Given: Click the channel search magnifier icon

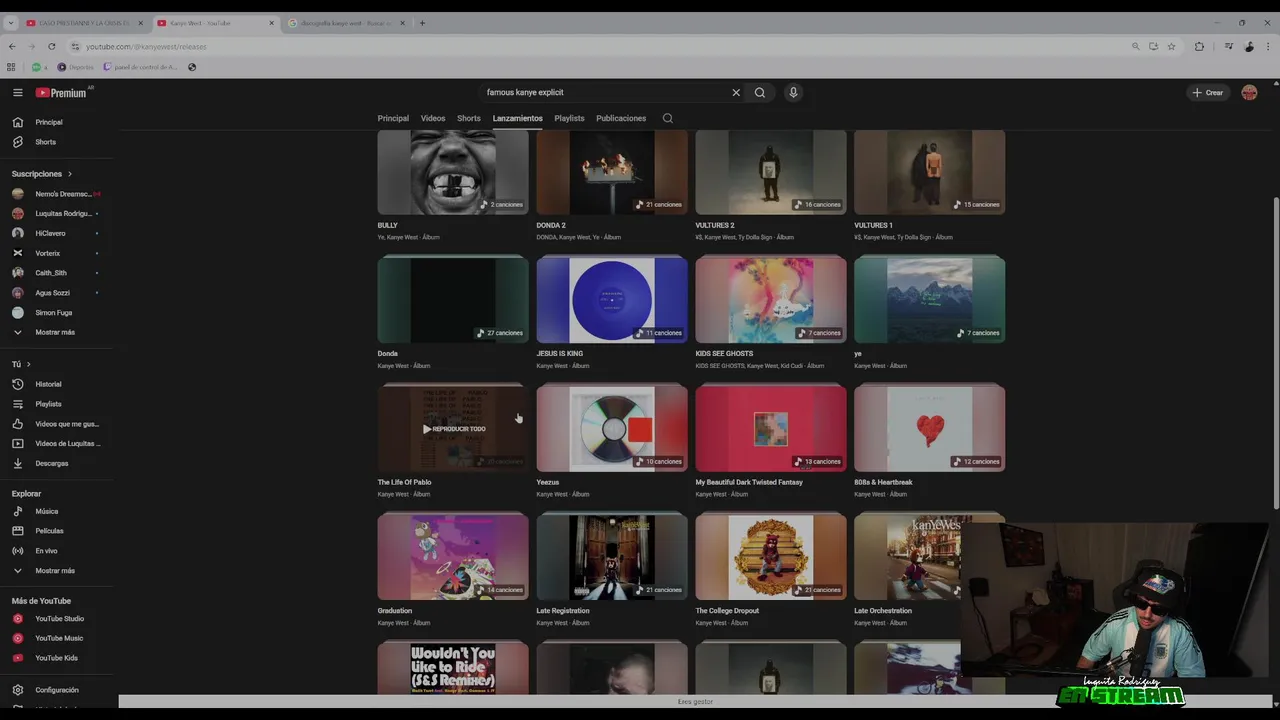Looking at the screenshot, I should pos(668,118).
